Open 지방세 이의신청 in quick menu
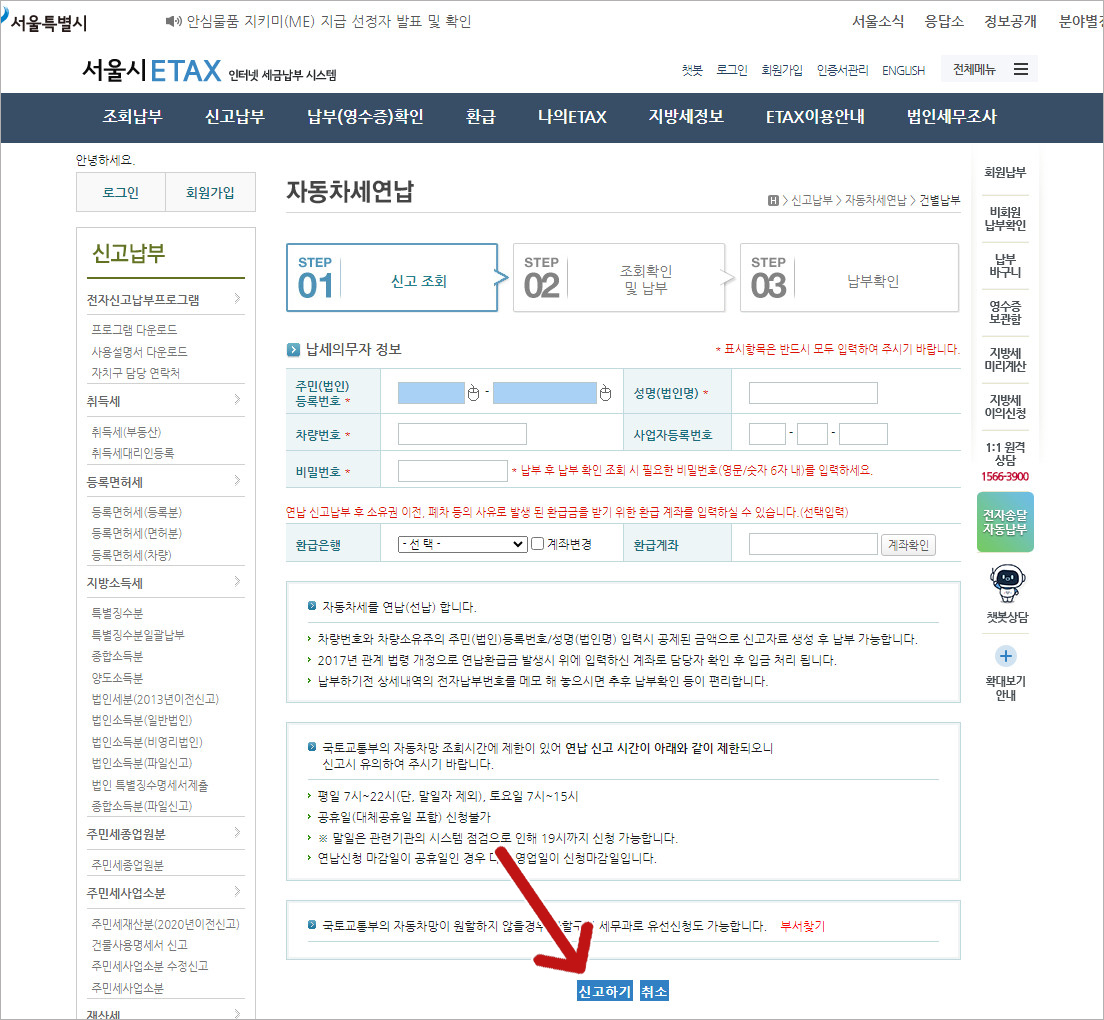Image resolution: width=1104 pixels, height=1020 pixels. tap(1005, 406)
